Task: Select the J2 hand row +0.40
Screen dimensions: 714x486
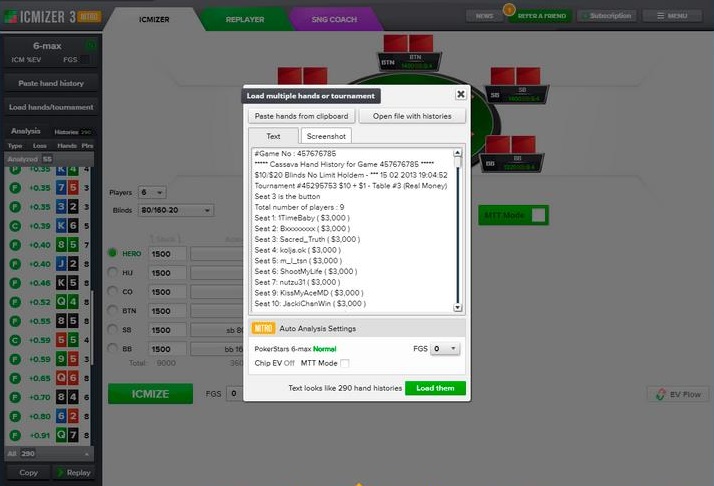Action: click(x=48, y=264)
